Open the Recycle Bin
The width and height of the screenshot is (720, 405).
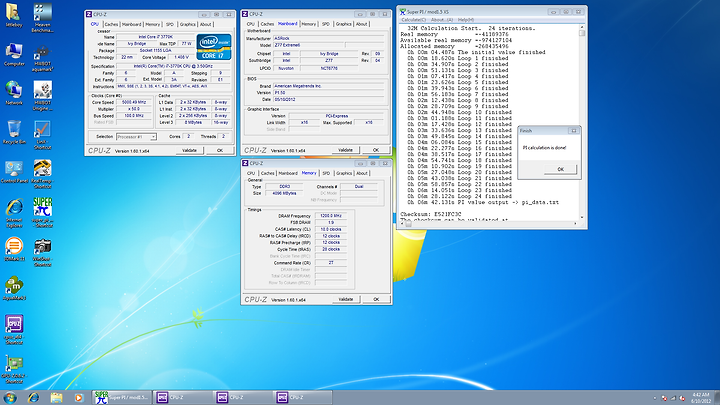pos(14,132)
